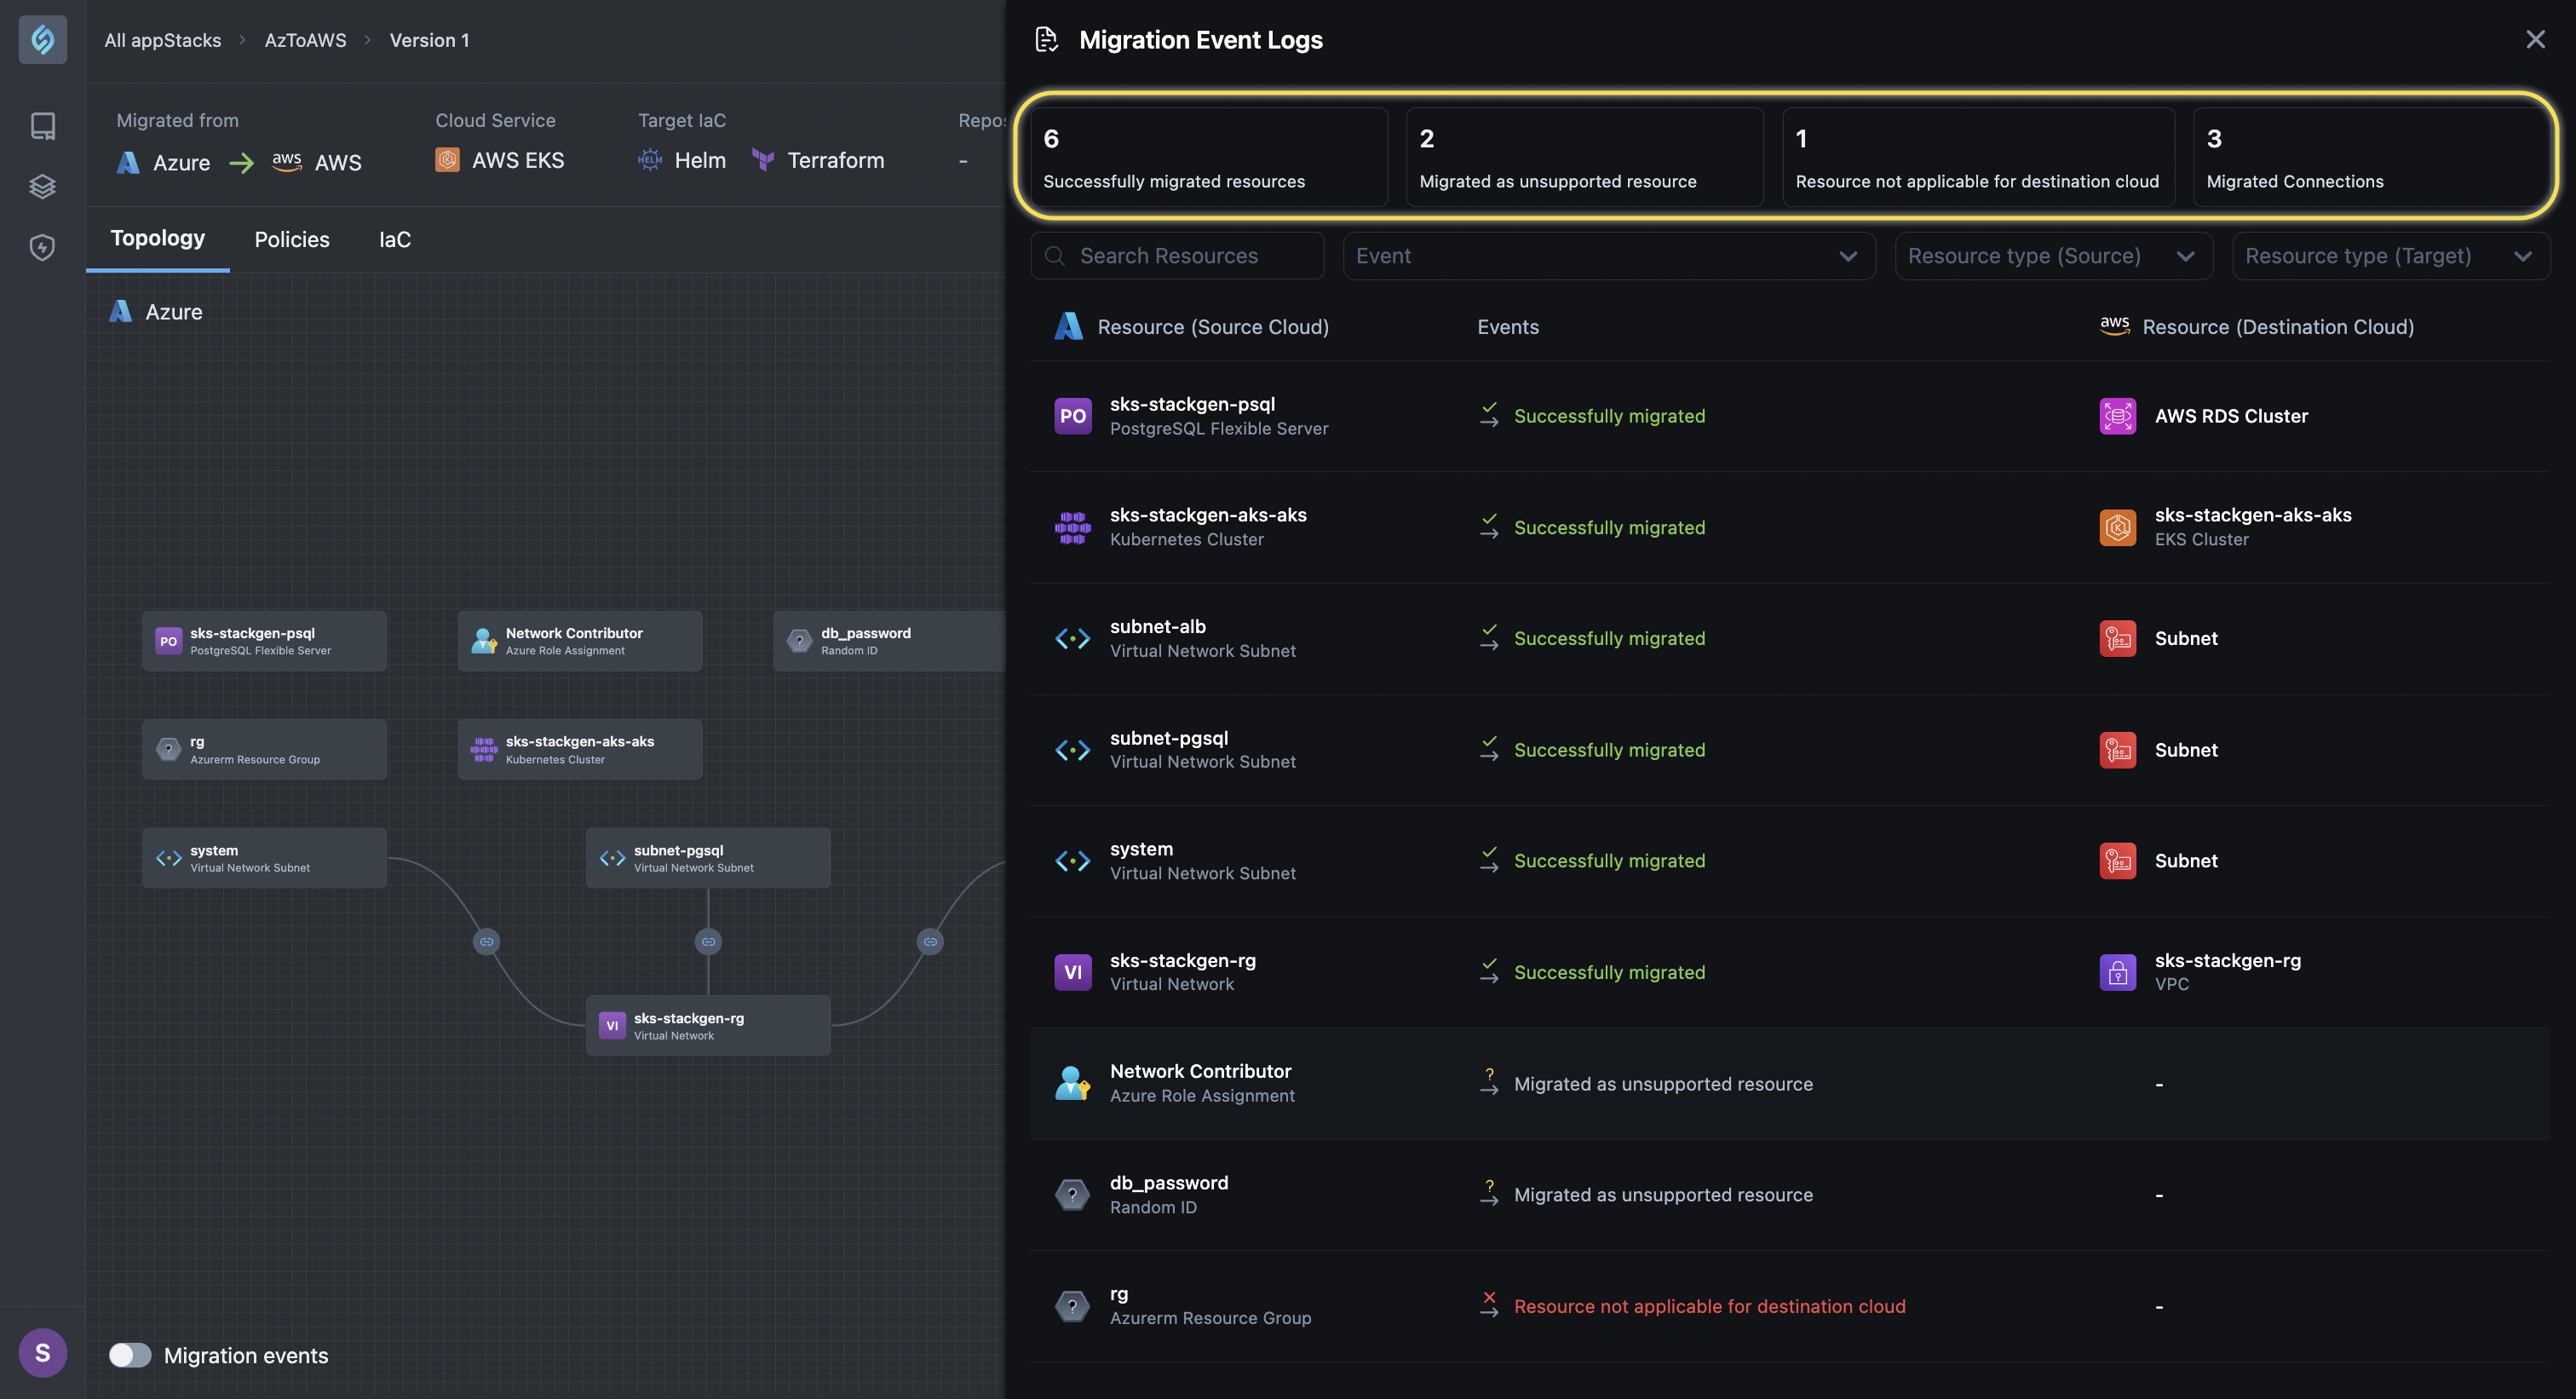
Task: Click the rg resource group icon in log list
Action: tap(1073, 1306)
